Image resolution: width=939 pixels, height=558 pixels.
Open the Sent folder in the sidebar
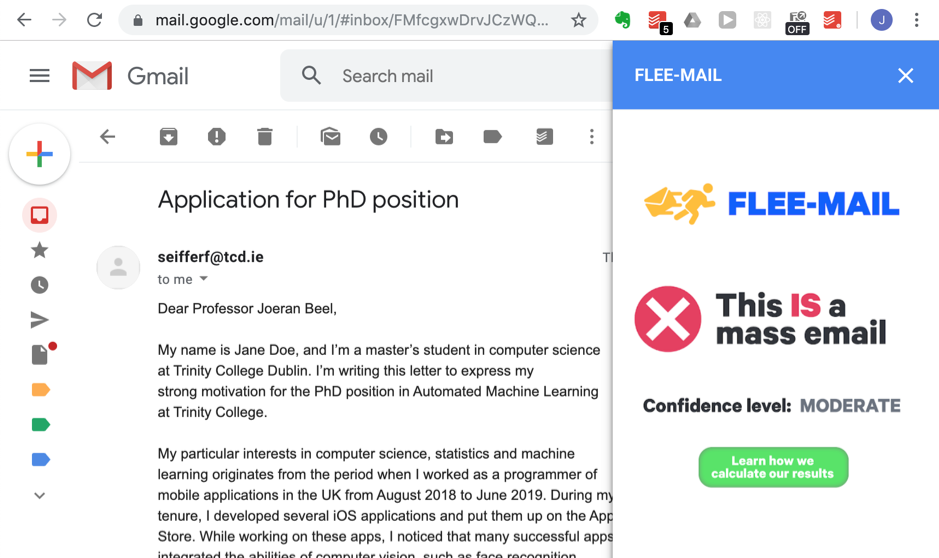(x=40, y=320)
